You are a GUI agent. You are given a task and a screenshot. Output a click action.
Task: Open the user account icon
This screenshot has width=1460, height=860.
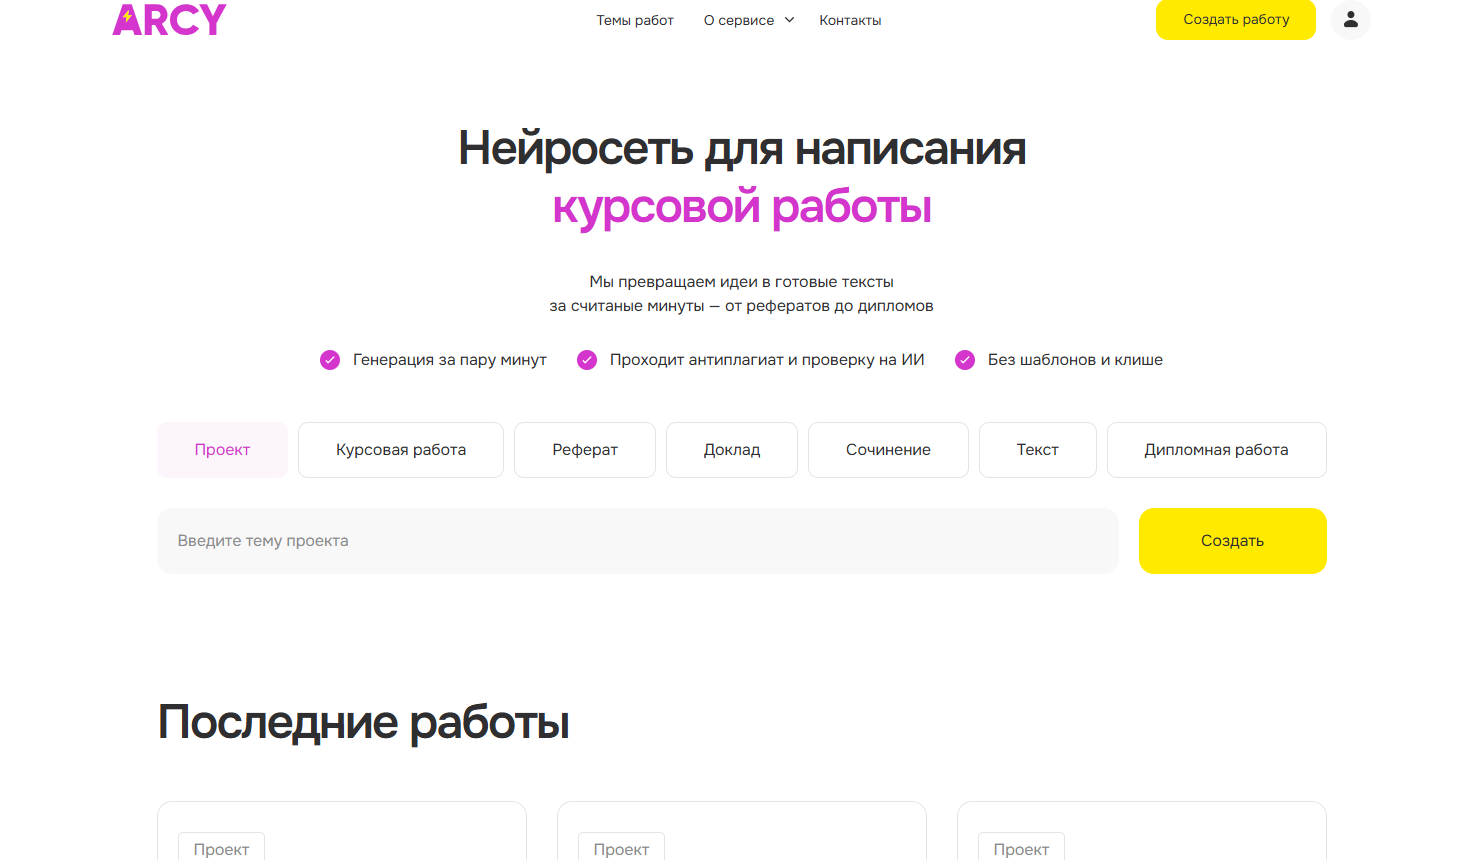tap(1350, 20)
